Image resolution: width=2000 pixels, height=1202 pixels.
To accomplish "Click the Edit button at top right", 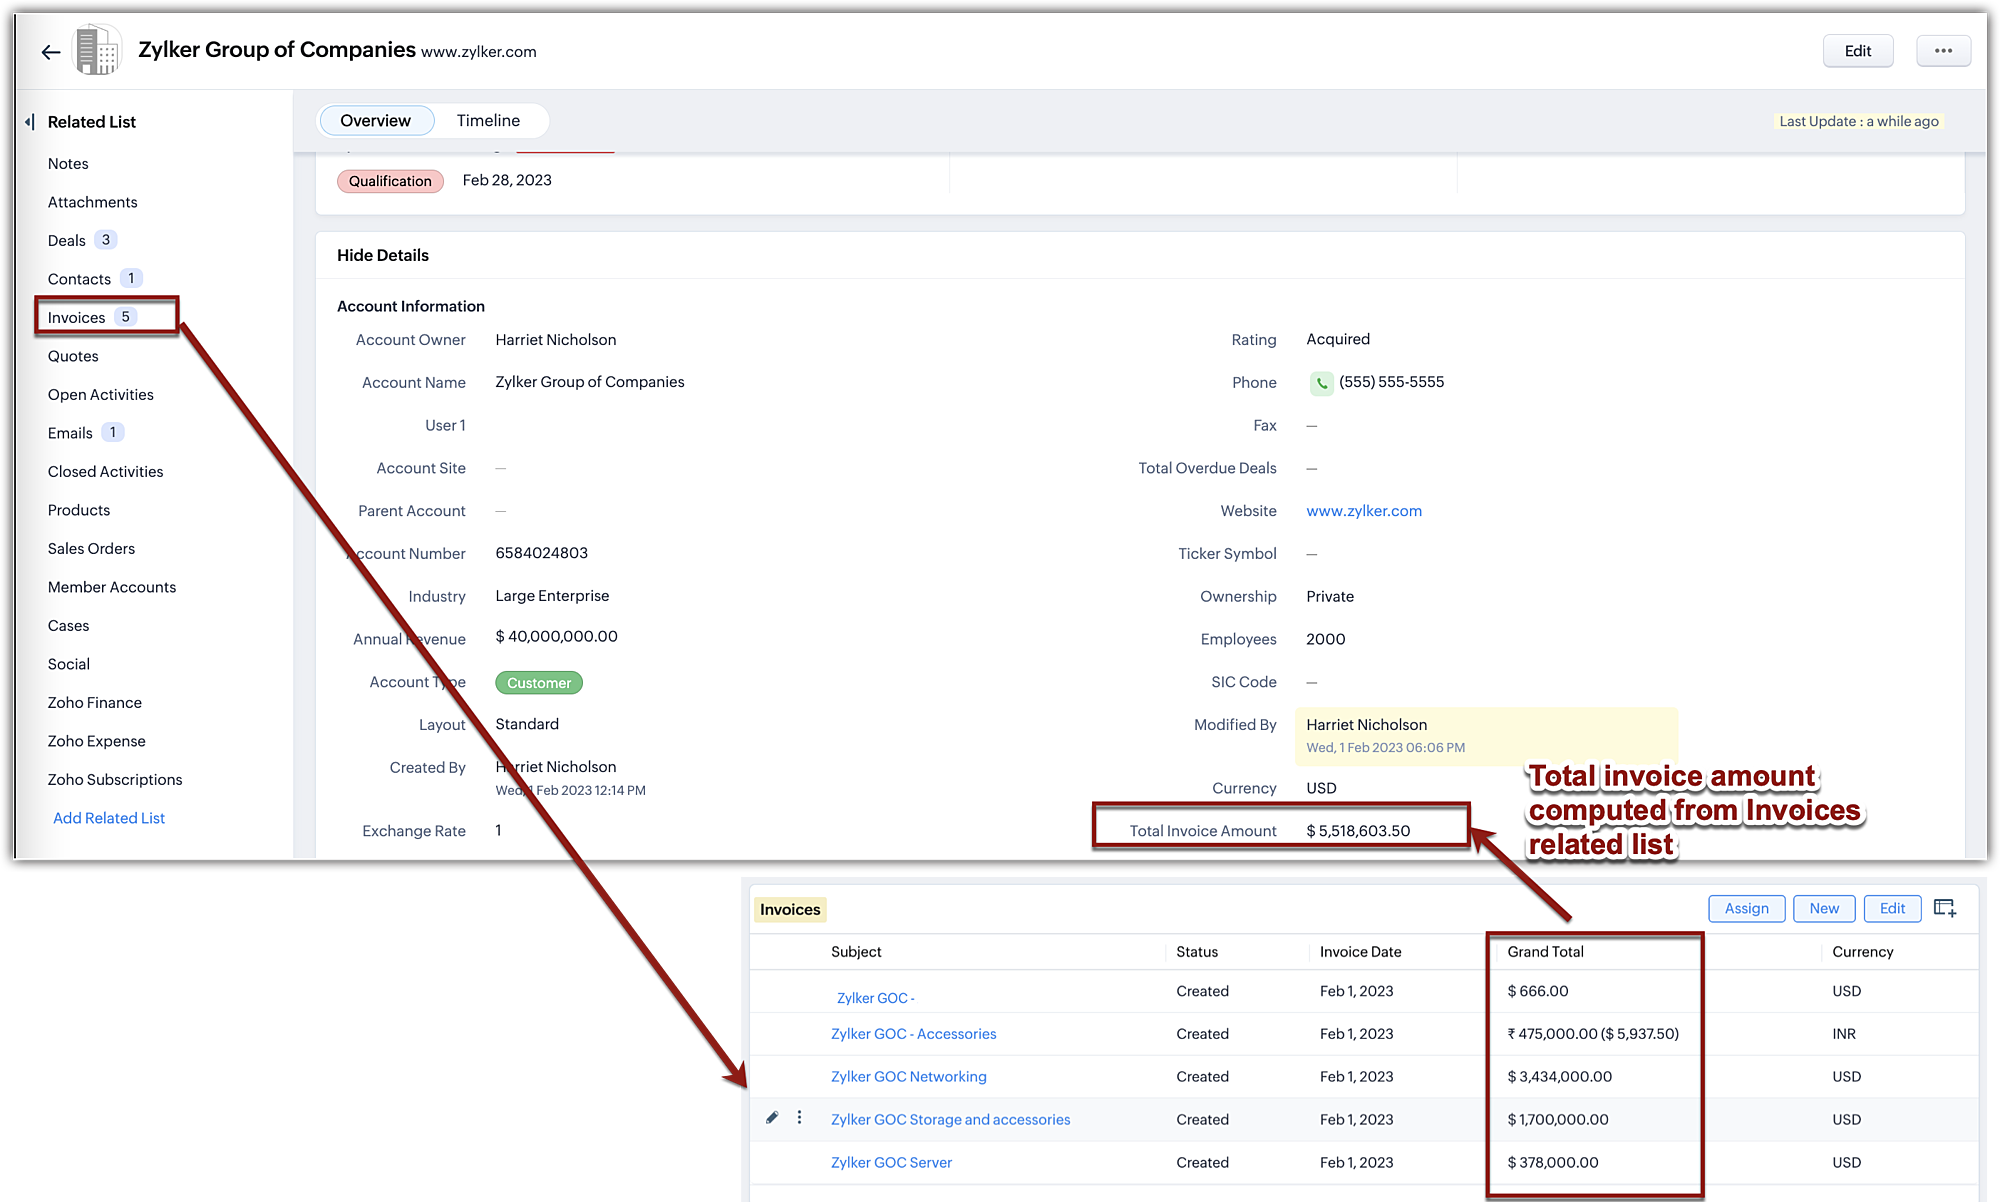I will click(x=1857, y=51).
